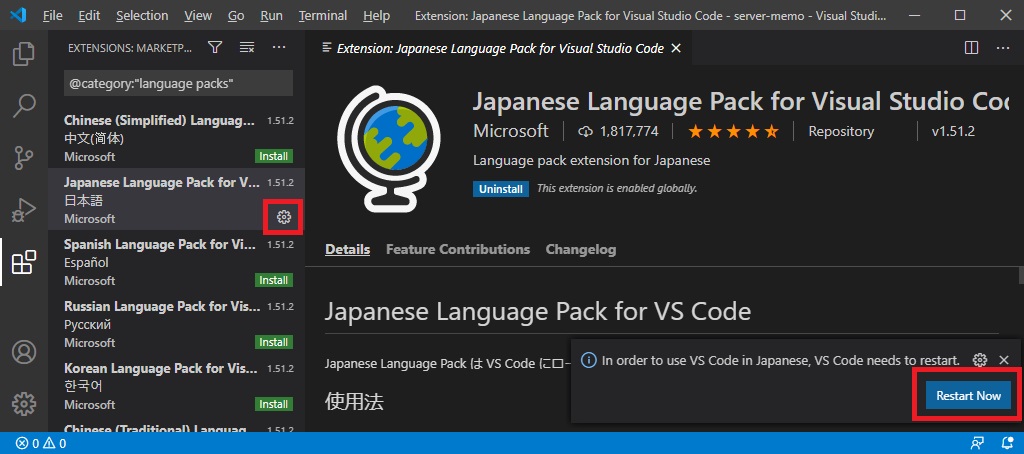Open Extensions panel more actions menu
This screenshot has height=454, width=1024.
tap(279, 47)
